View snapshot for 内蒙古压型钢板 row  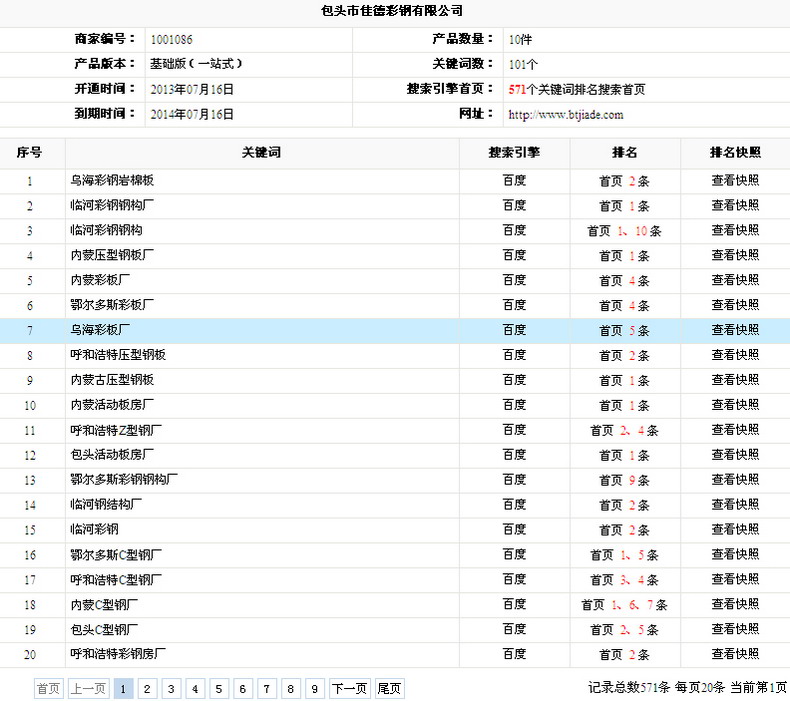point(735,380)
